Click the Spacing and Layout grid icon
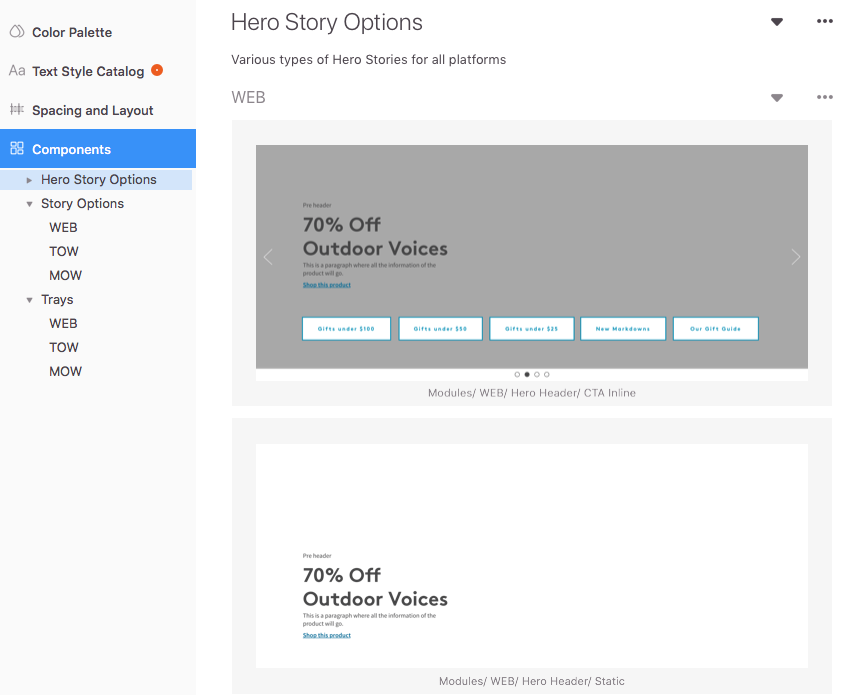The height and width of the screenshot is (695, 856). (x=17, y=110)
